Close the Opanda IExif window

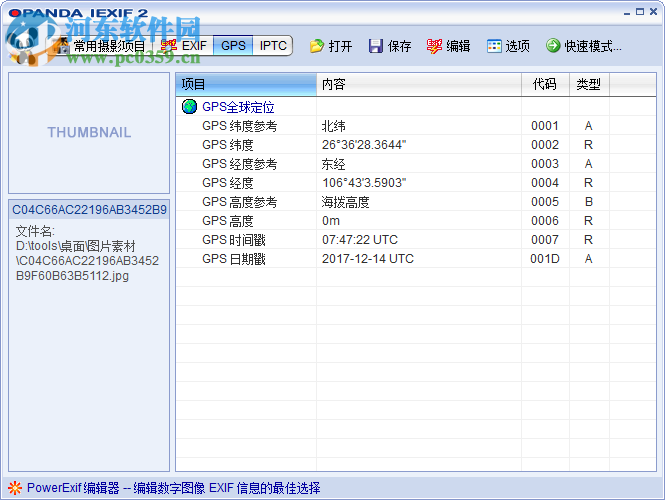[654, 12]
